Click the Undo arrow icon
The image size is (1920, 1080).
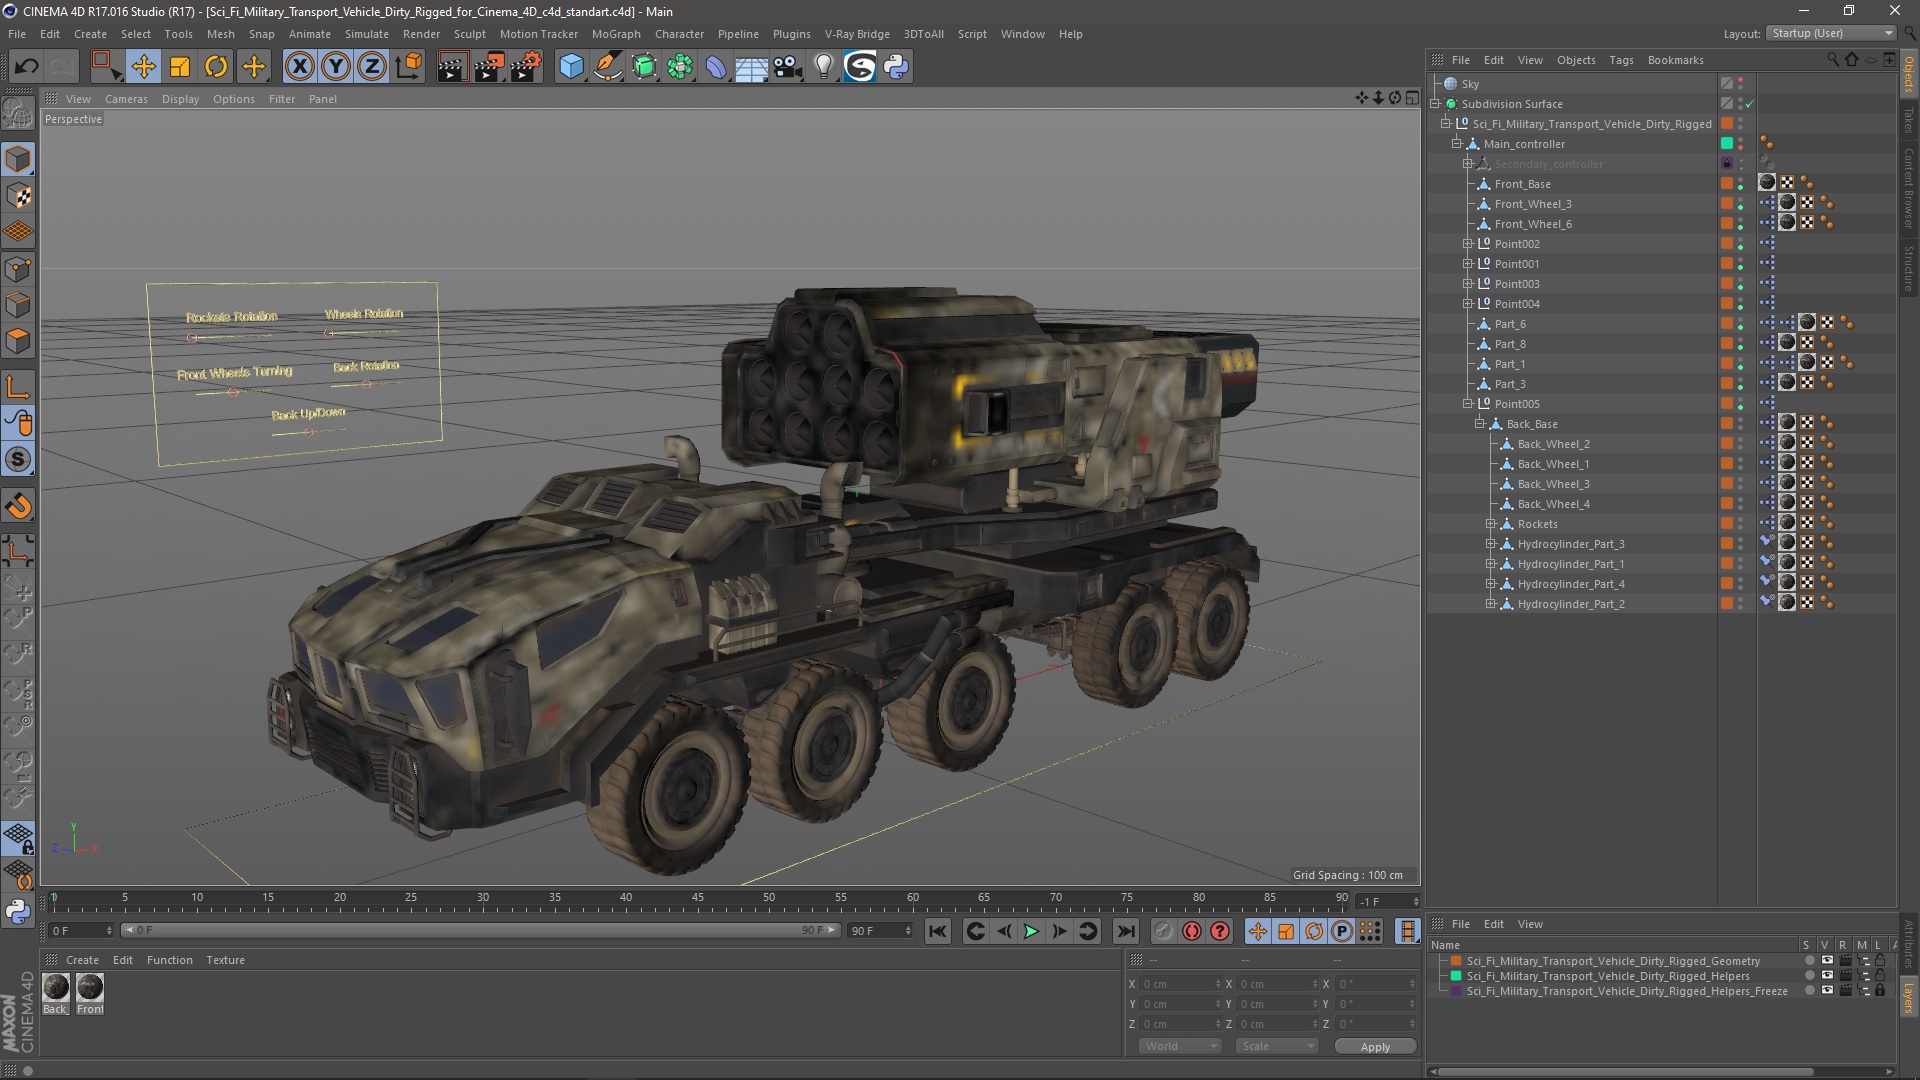click(27, 67)
